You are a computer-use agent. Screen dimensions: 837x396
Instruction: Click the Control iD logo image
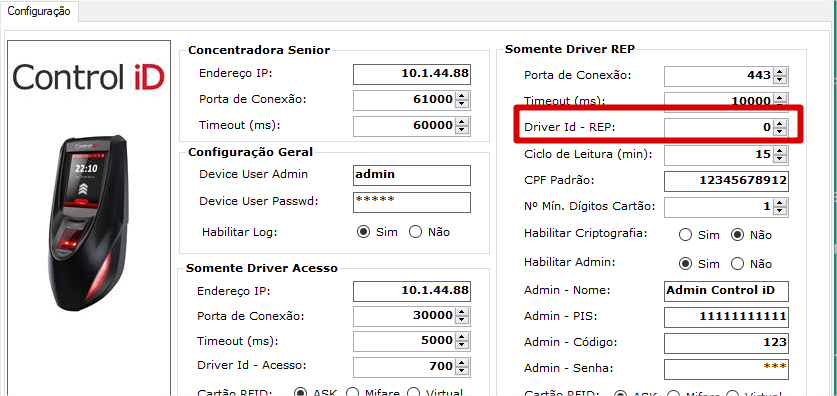coord(89,77)
